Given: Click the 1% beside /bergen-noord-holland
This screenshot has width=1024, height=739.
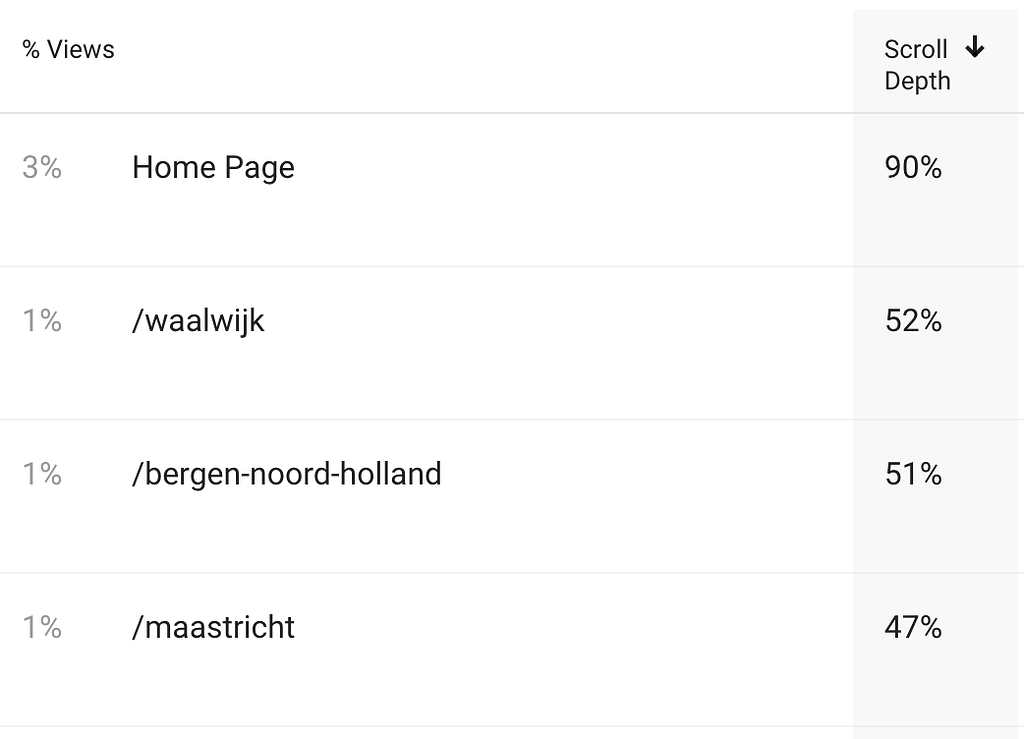Looking at the screenshot, I should [x=40, y=474].
